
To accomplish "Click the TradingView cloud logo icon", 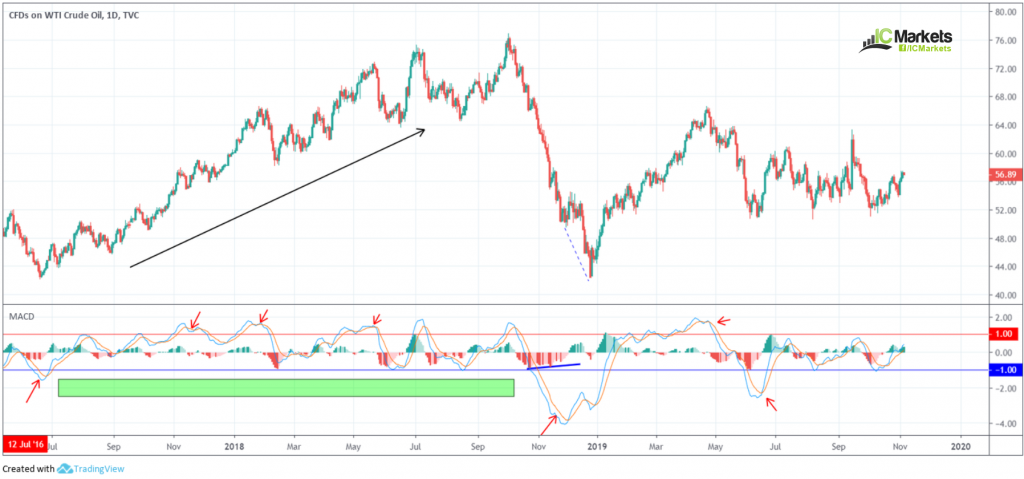I will point(65,469).
